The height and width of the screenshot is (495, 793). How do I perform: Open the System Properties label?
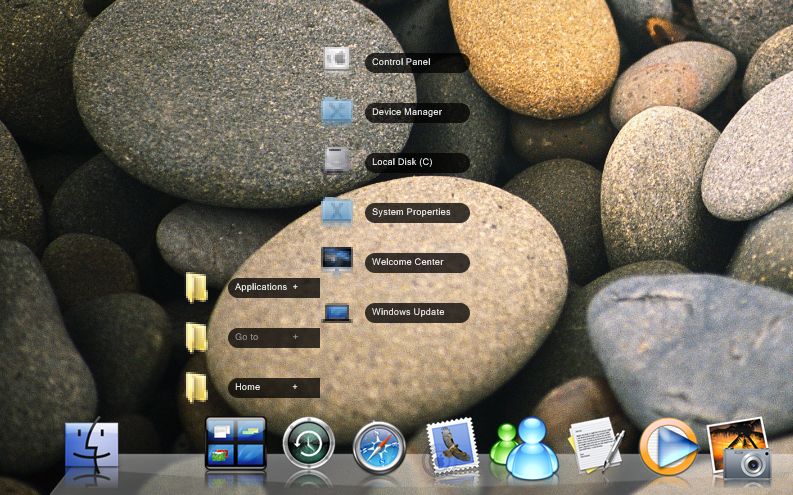coord(417,212)
